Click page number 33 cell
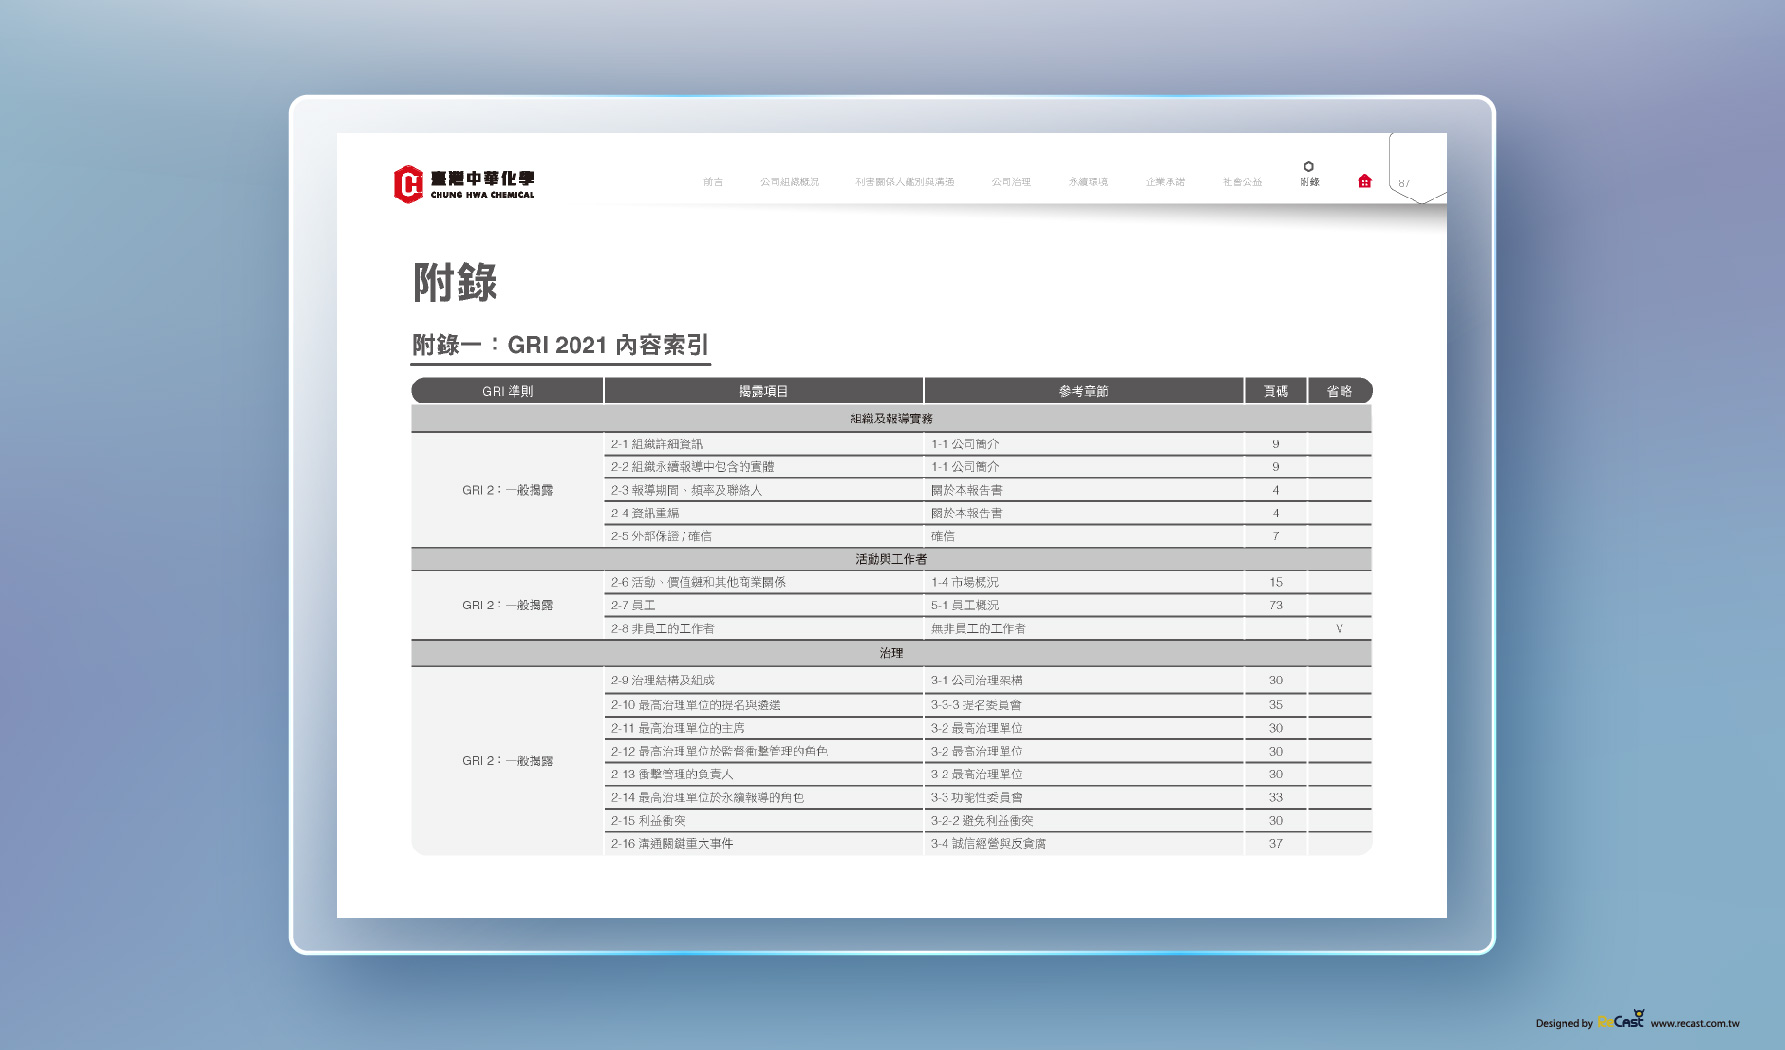 [1276, 797]
